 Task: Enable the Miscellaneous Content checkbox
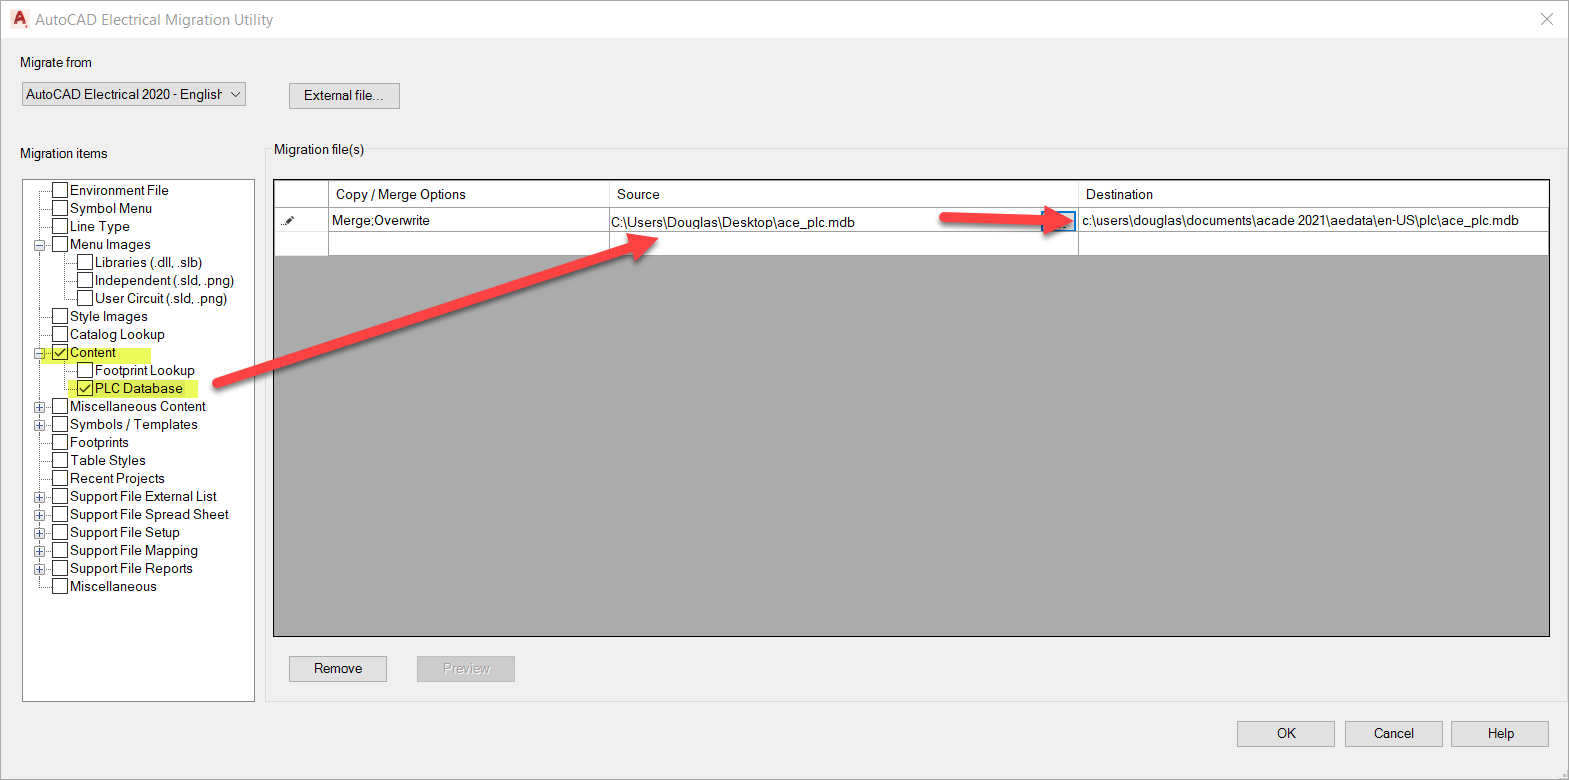point(60,406)
